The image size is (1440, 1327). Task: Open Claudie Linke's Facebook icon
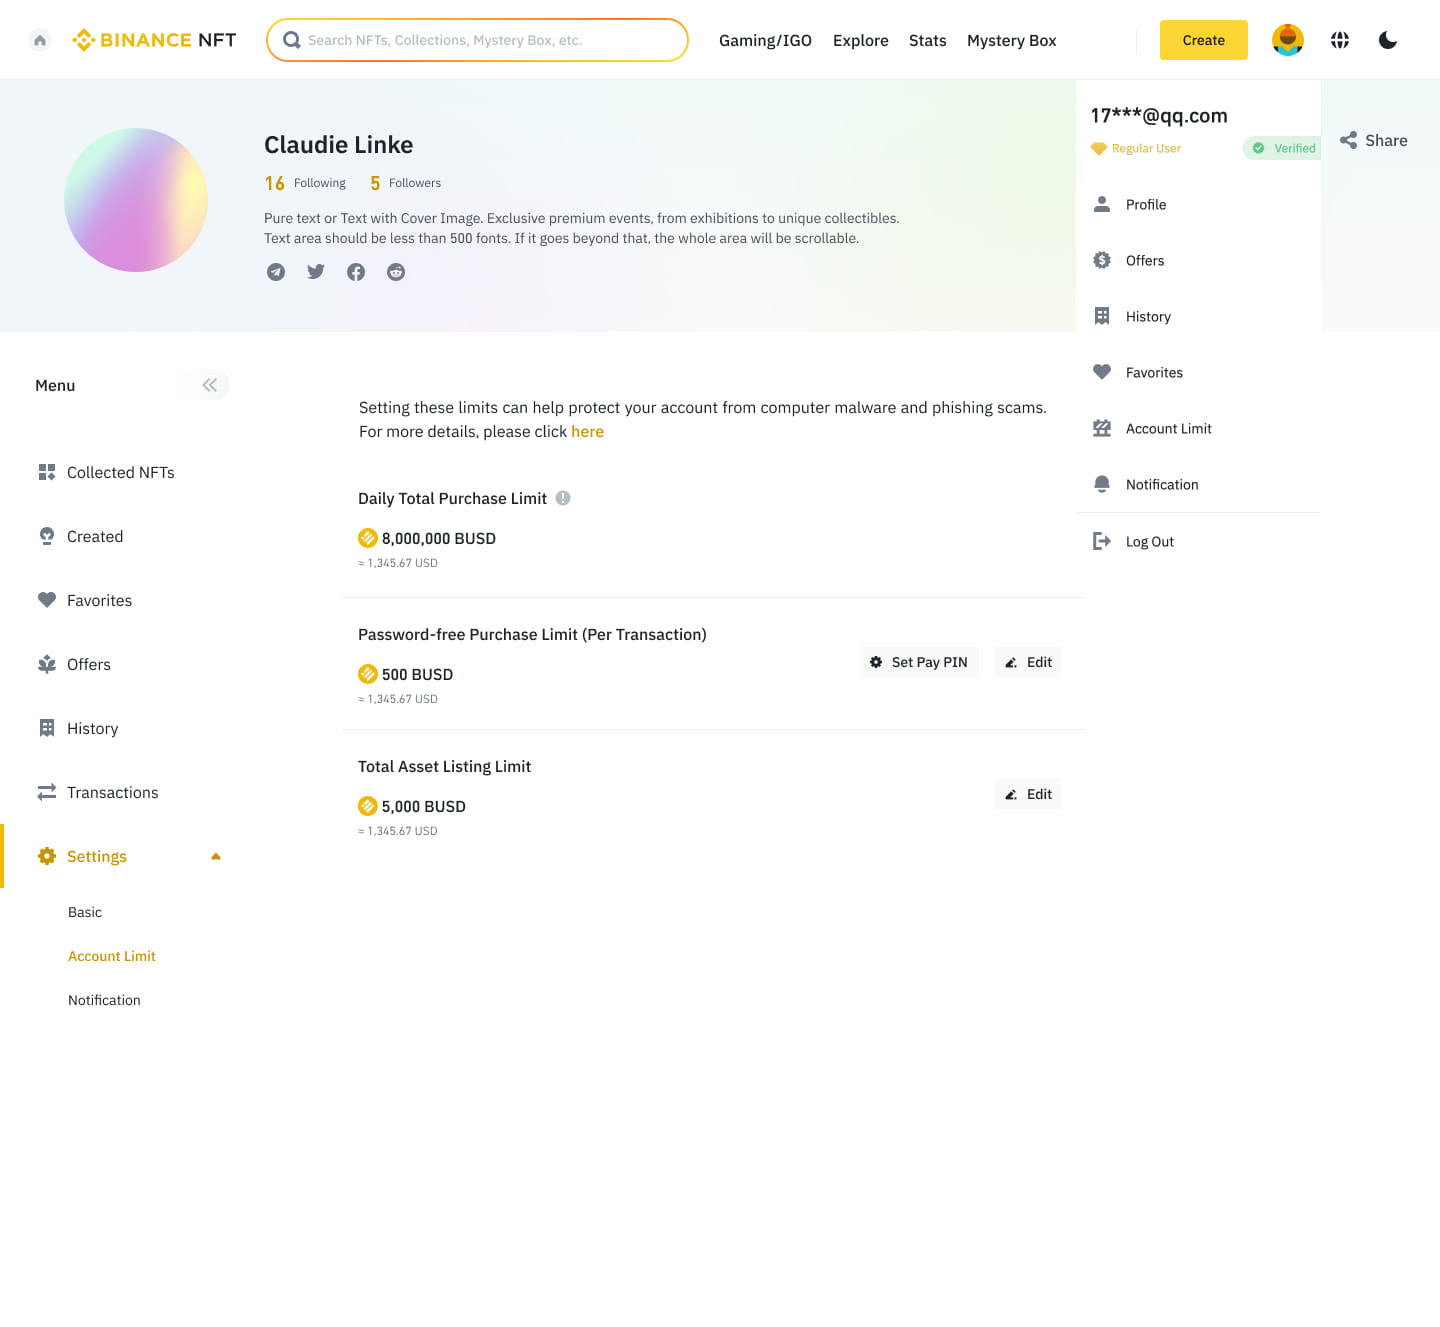tap(356, 272)
